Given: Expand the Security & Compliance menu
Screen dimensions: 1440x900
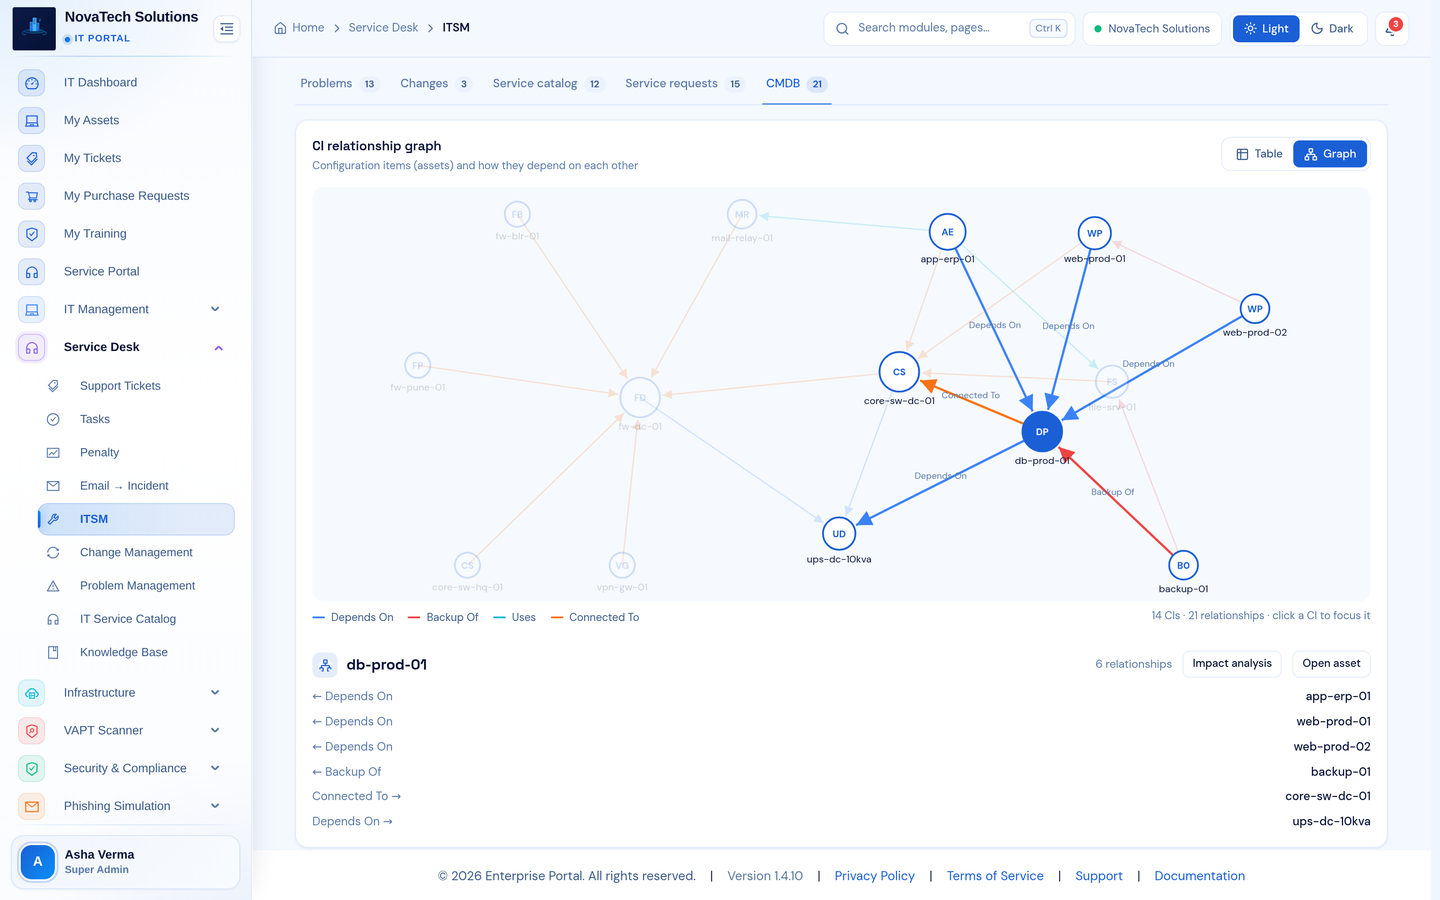Looking at the screenshot, I should (x=215, y=769).
